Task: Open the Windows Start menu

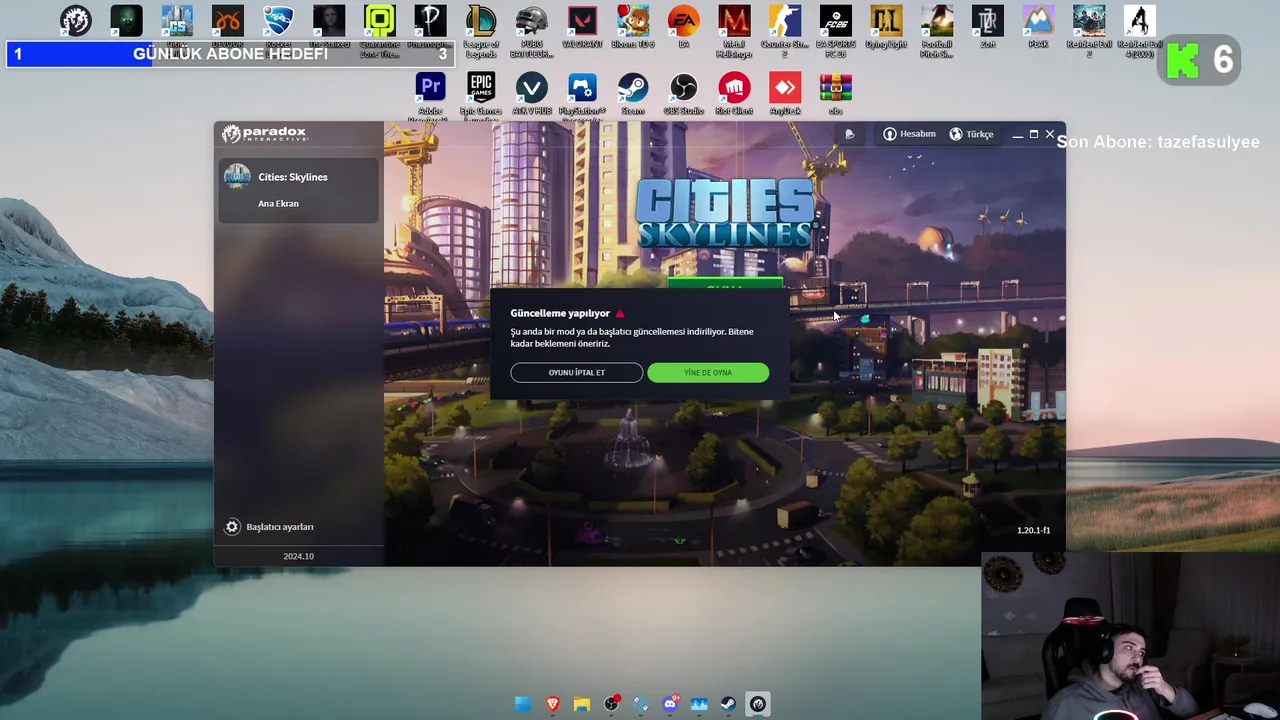Action: tap(523, 704)
